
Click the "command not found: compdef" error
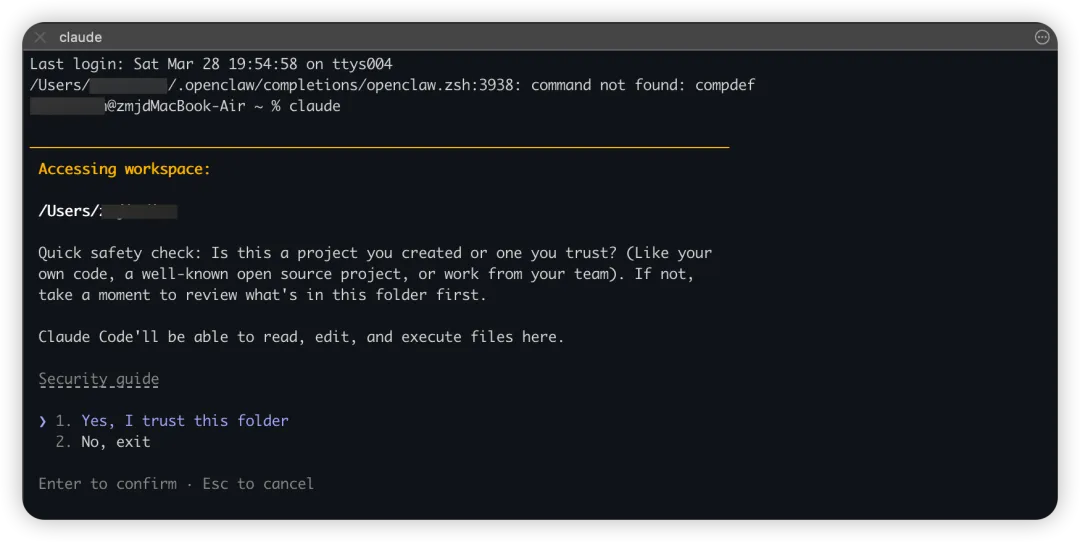click(643, 85)
